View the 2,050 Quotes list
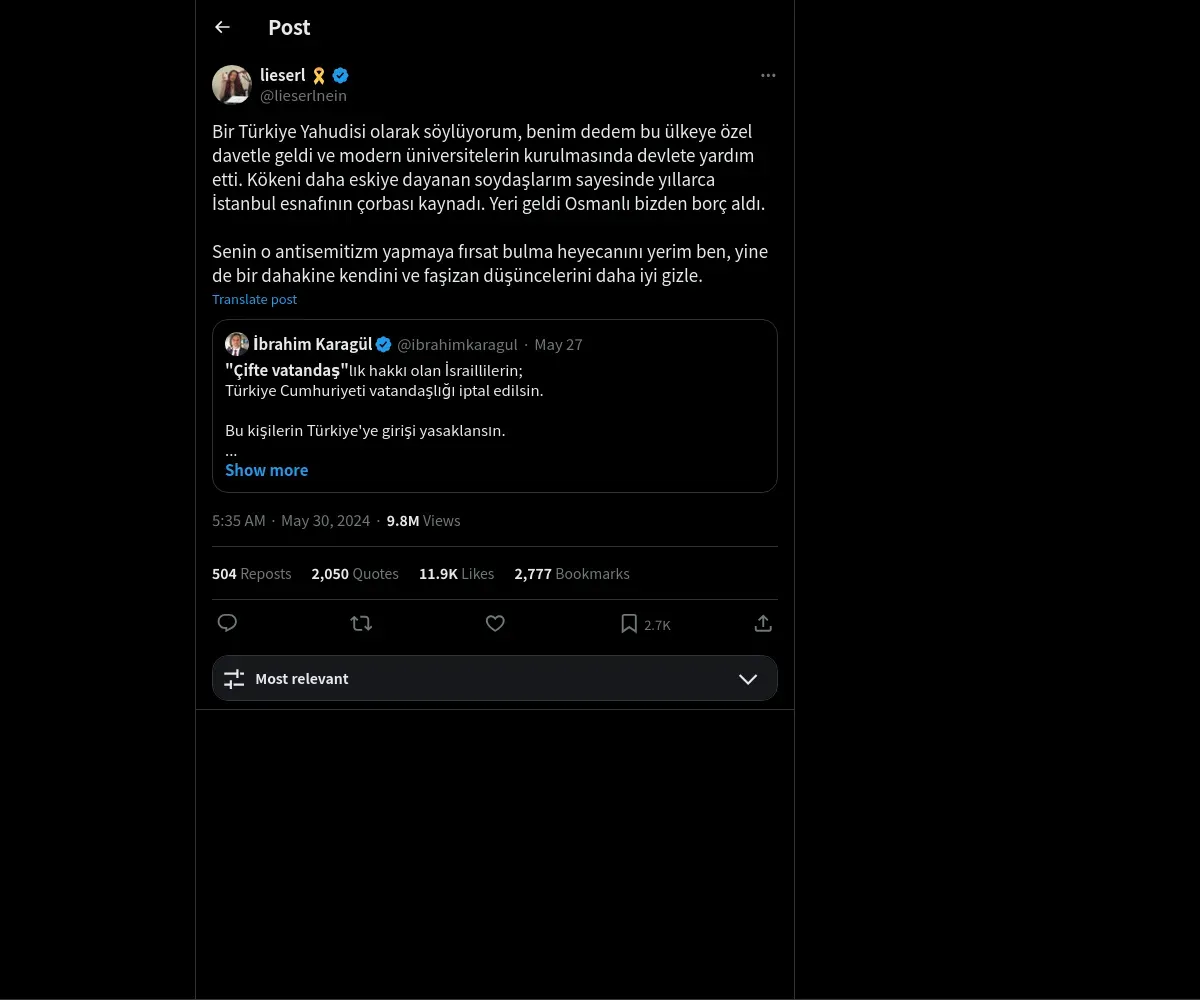The height and width of the screenshot is (1000, 1200). coord(355,574)
